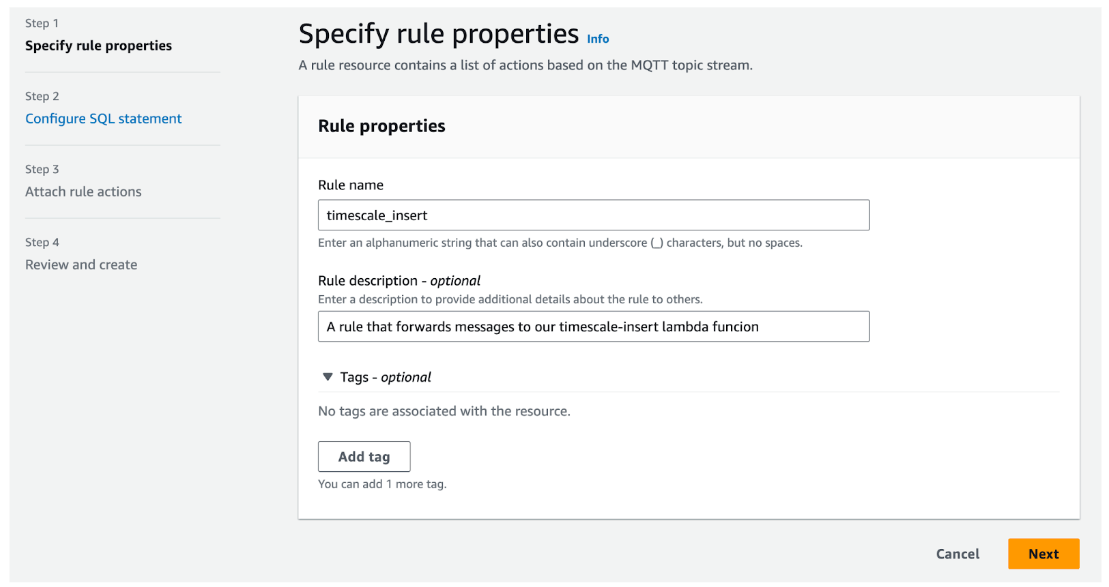
Task: Click the 'Step 2' label in sidebar
Action: point(42,96)
